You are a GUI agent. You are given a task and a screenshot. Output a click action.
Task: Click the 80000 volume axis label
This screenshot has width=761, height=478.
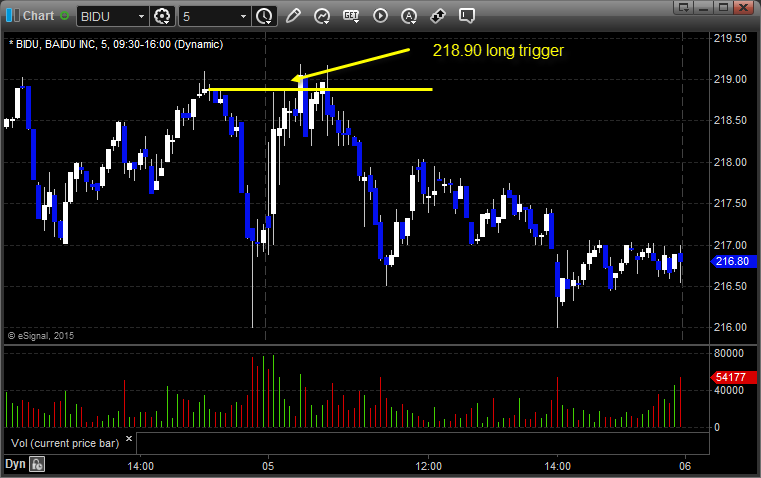[728, 353]
